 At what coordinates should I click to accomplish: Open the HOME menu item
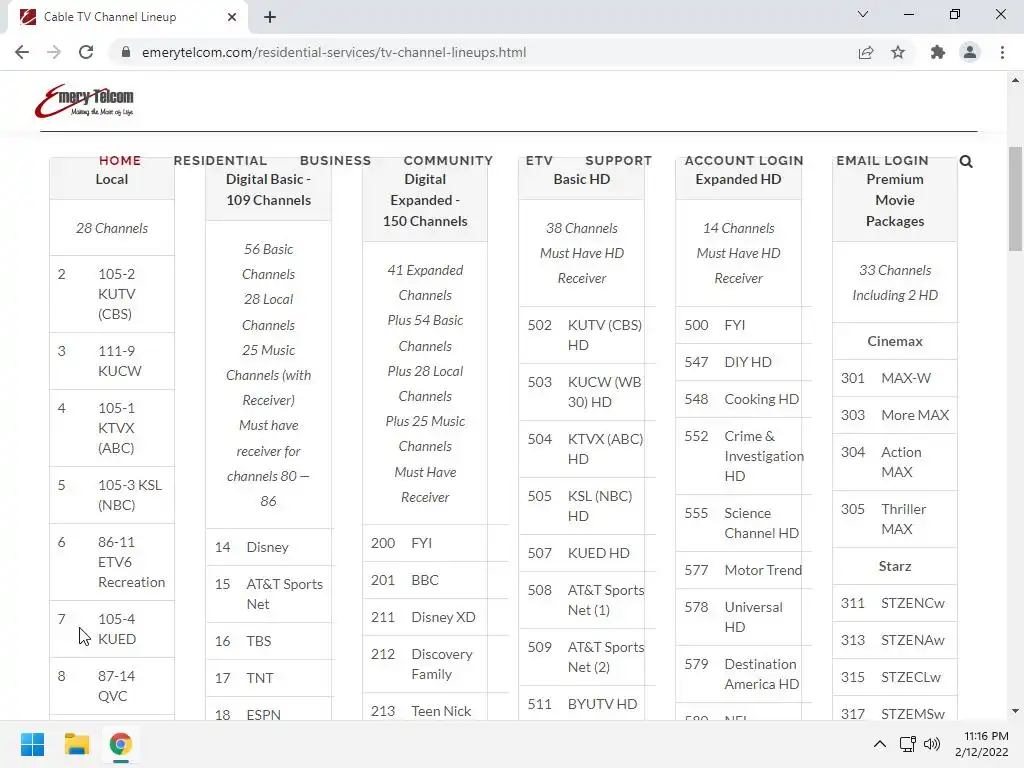click(x=120, y=161)
